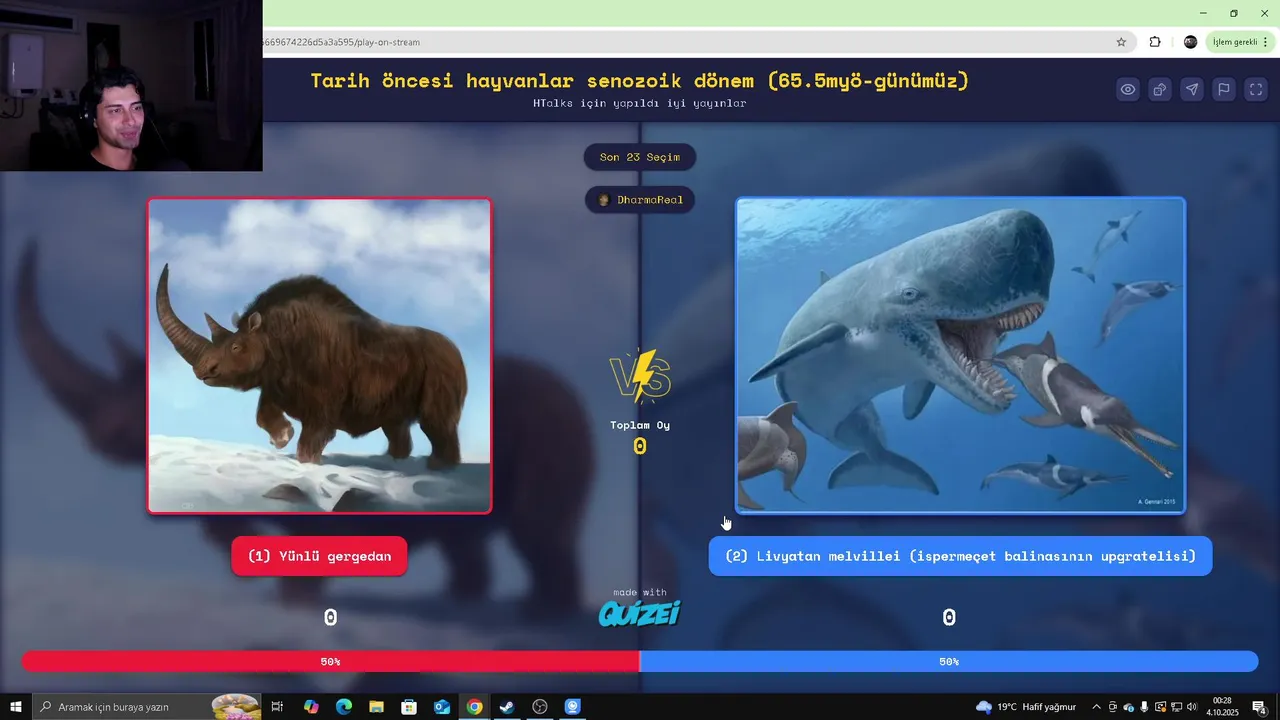Image resolution: width=1280 pixels, height=720 pixels.
Task: Open the notification center icon
Action: (1260, 707)
